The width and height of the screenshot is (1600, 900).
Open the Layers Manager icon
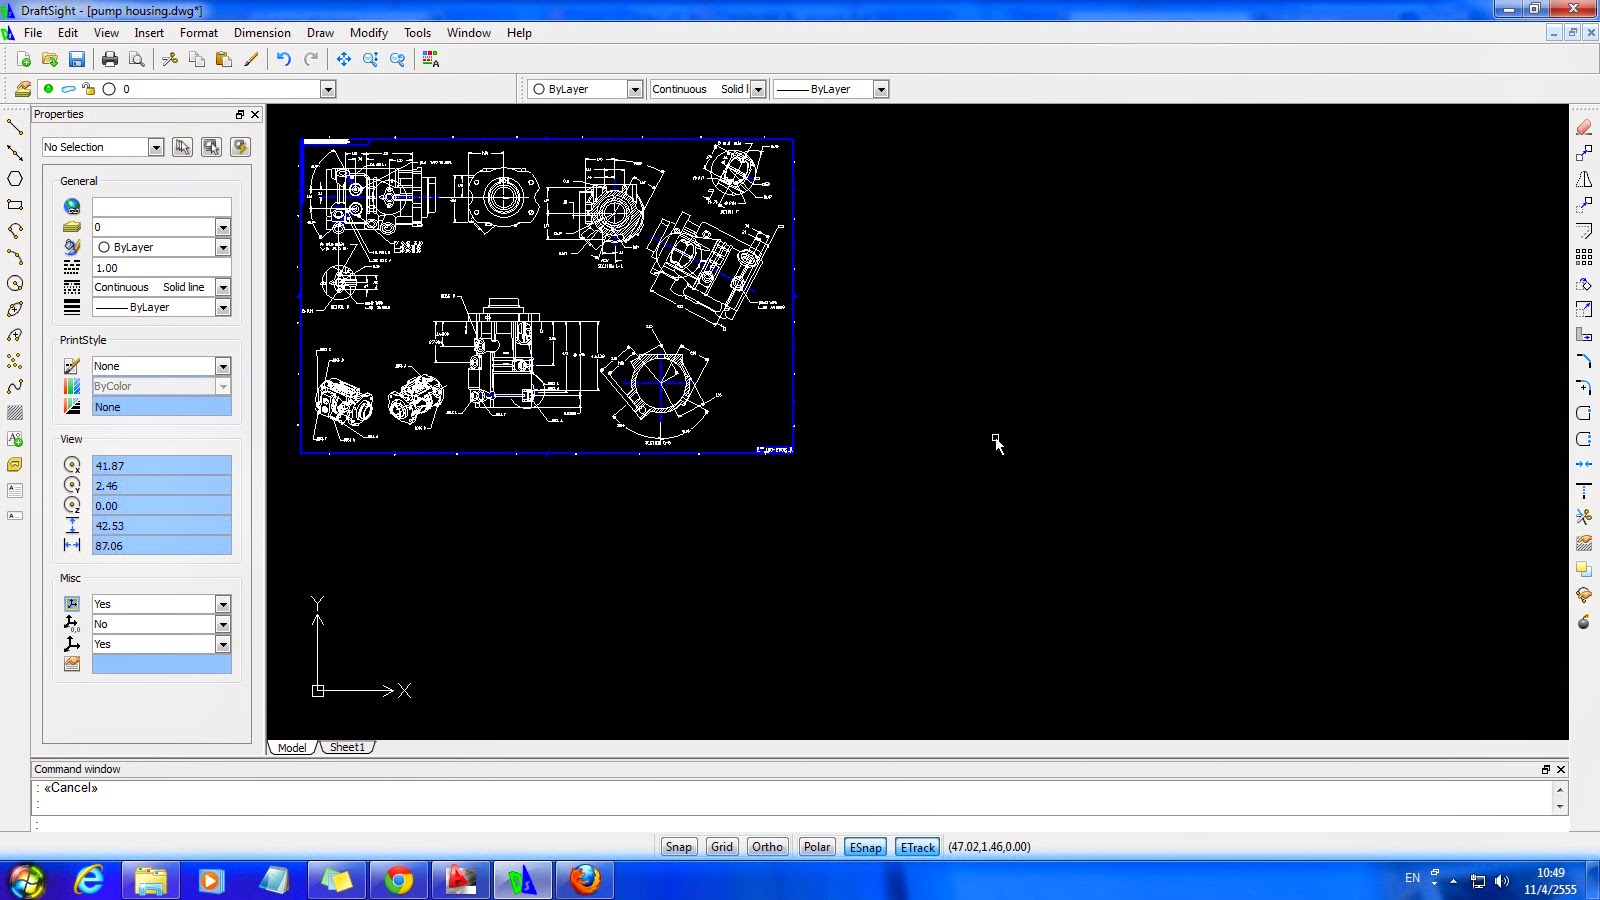point(22,89)
